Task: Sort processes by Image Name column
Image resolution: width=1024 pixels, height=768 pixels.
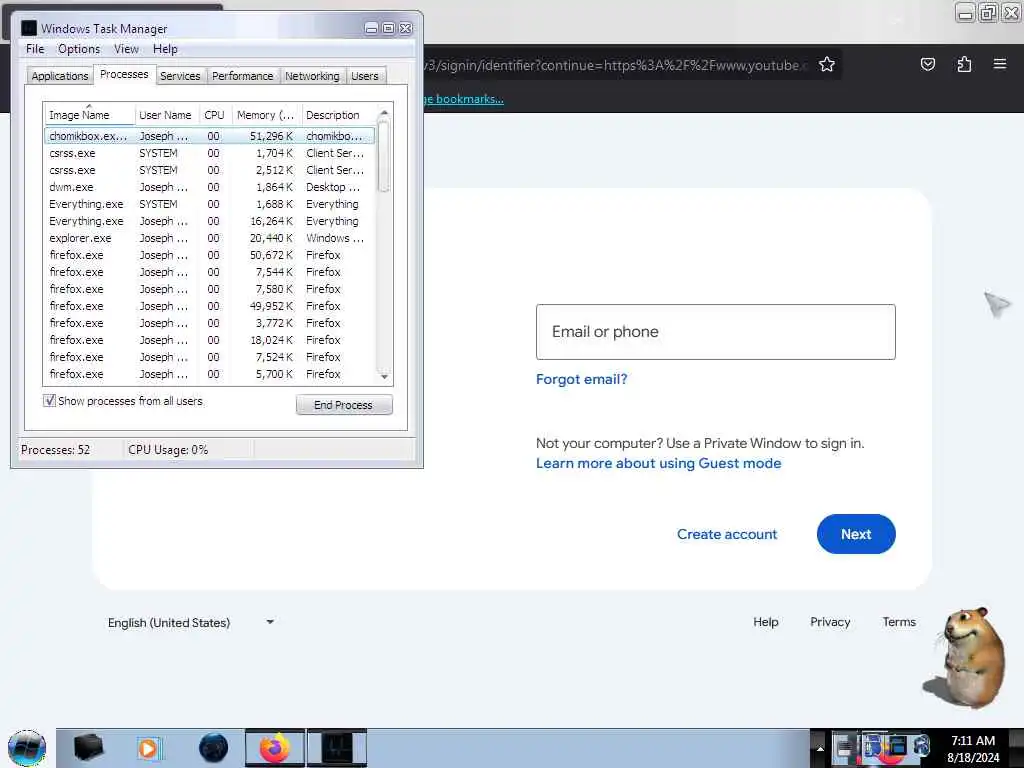Action: coord(89,115)
